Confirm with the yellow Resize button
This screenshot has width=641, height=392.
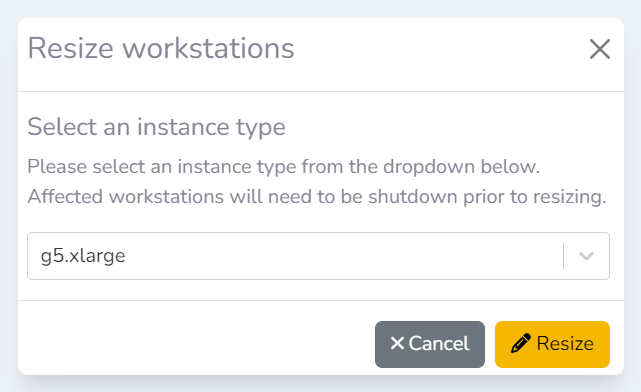point(552,344)
